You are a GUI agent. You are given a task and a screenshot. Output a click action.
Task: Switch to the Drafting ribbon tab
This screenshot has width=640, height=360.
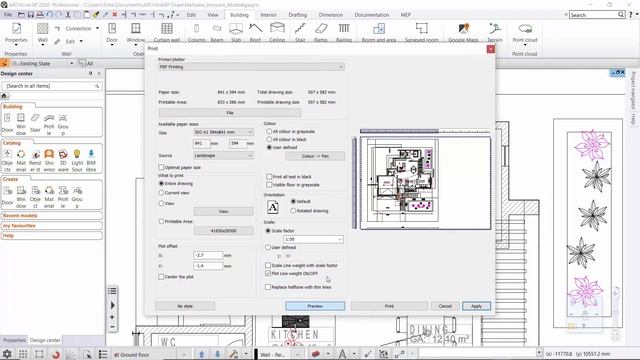[298, 15]
